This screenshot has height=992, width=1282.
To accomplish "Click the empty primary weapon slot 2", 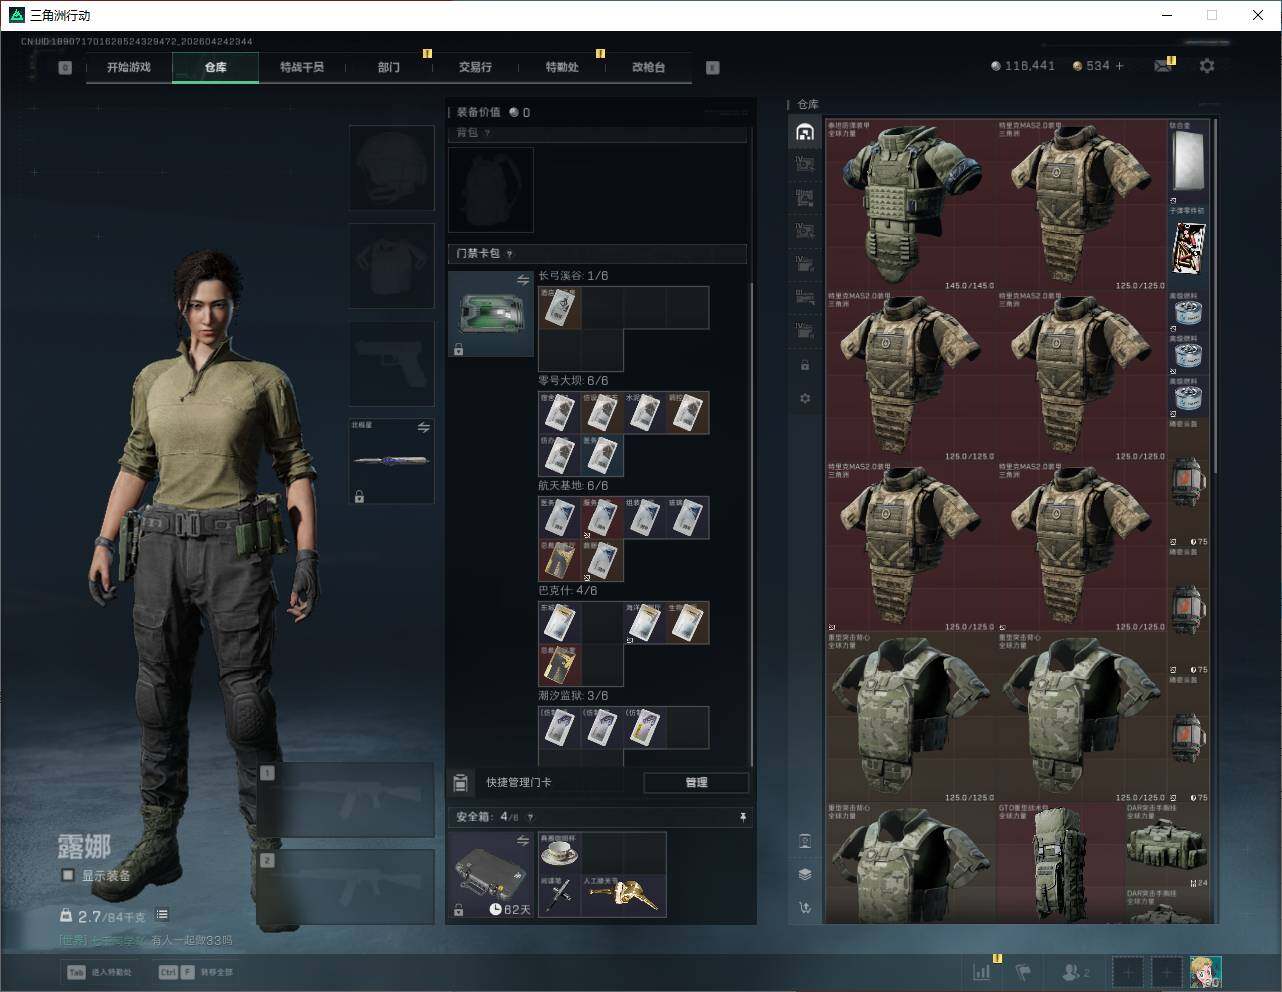I will click(x=346, y=887).
